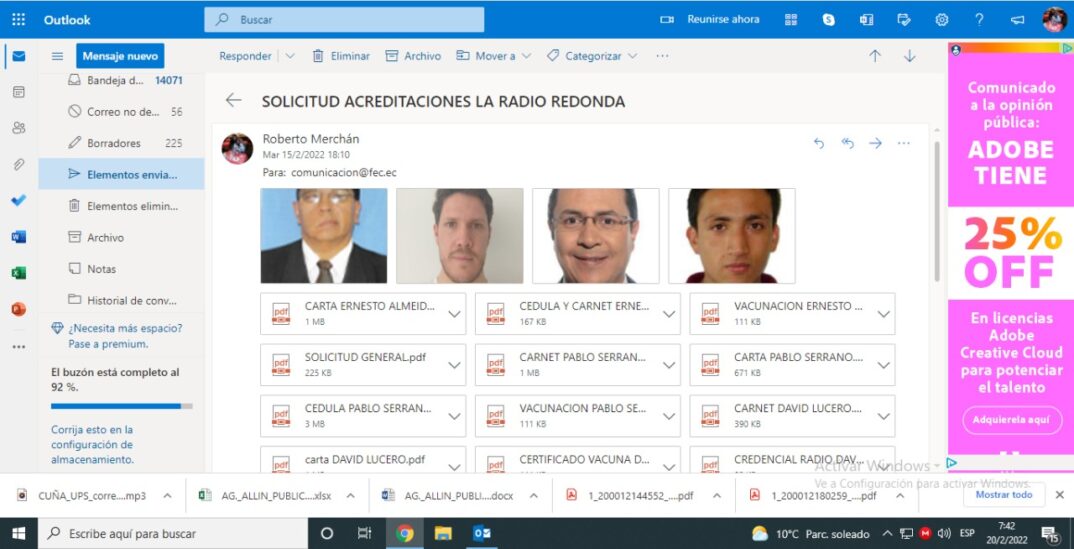Click the Mensaje nuevo button

120,56
